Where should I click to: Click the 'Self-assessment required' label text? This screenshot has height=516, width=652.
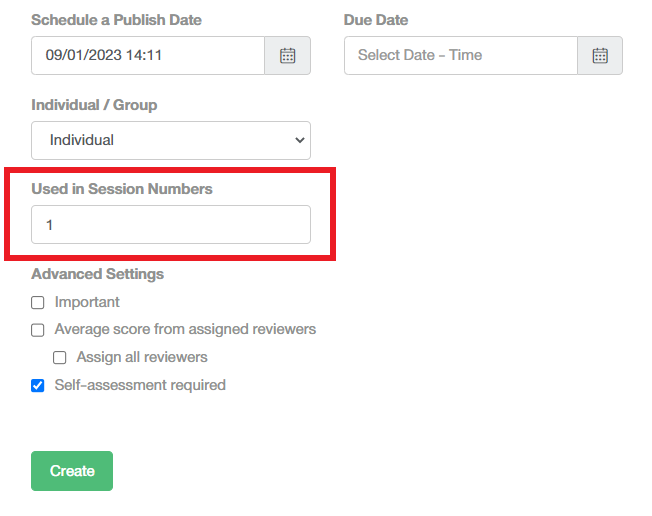(x=140, y=385)
